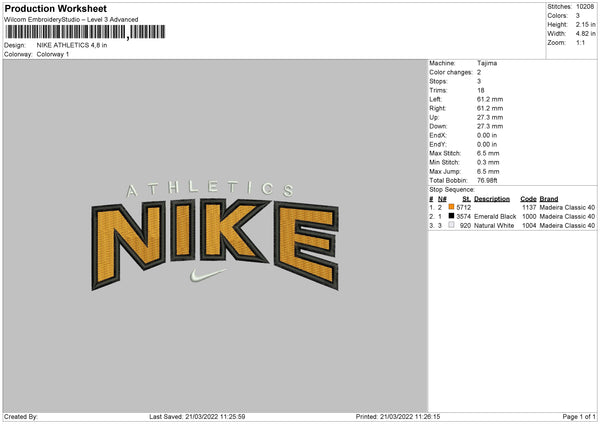Click the NIKE embroidery design preview
The width and height of the screenshot is (600, 424).
pyautogui.click(x=215, y=236)
